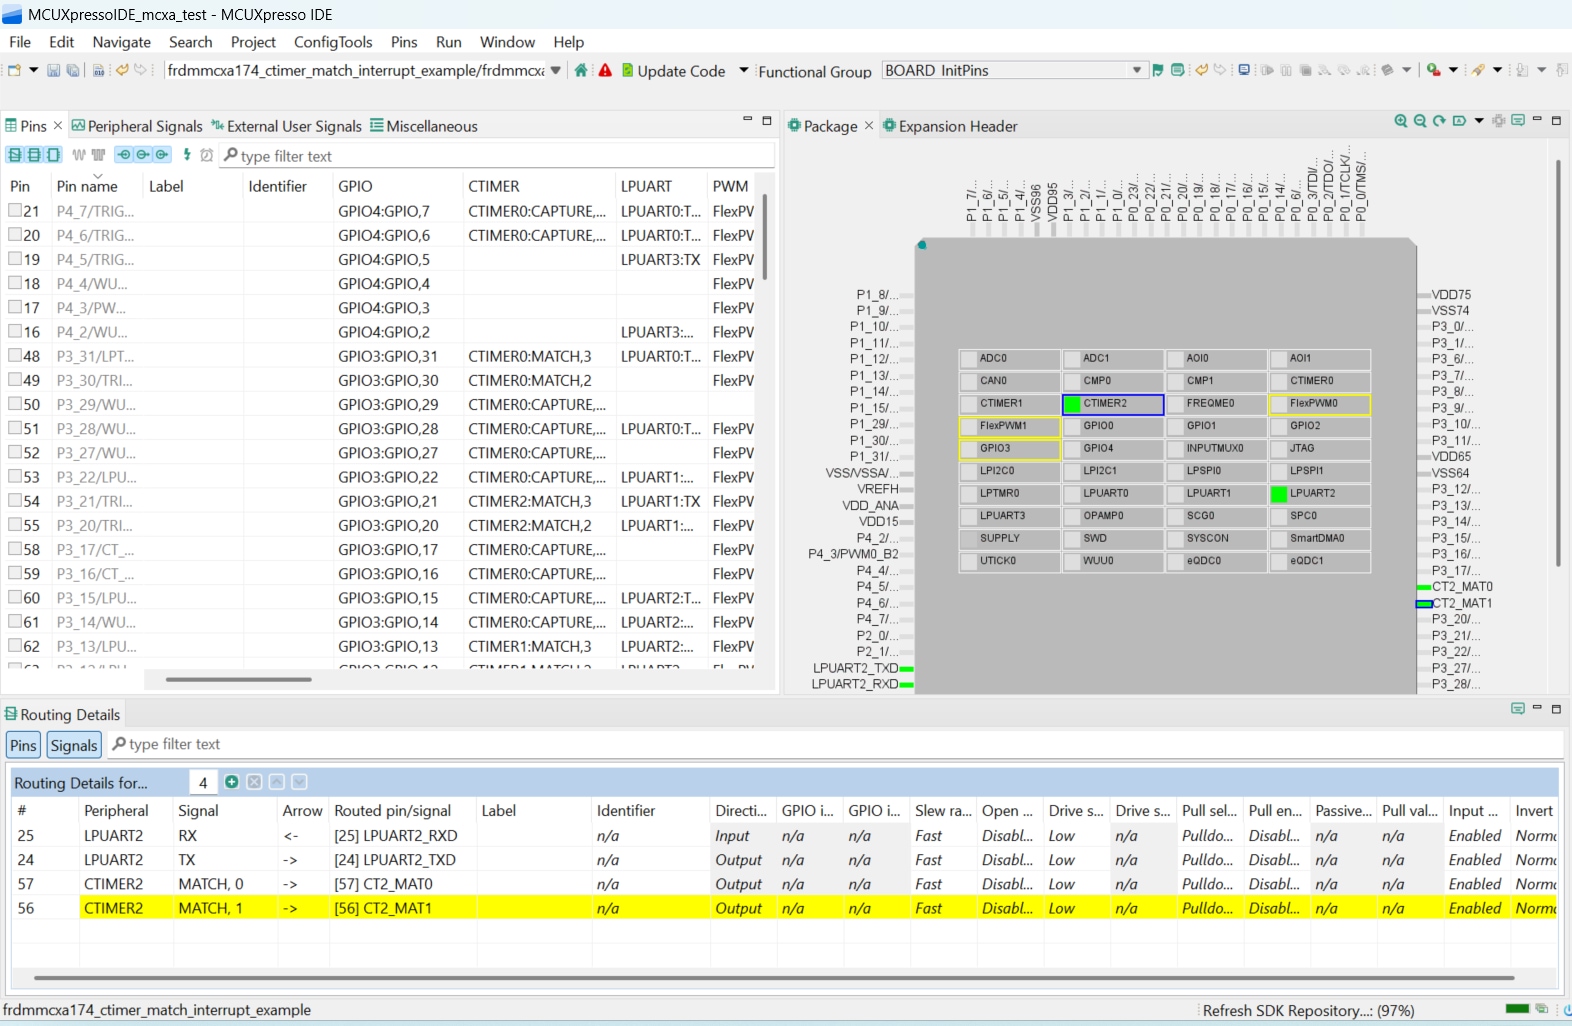Viewport: 1572px width, 1026px height.
Task: Zoom out on the Package view
Action: coord(1420,121)
